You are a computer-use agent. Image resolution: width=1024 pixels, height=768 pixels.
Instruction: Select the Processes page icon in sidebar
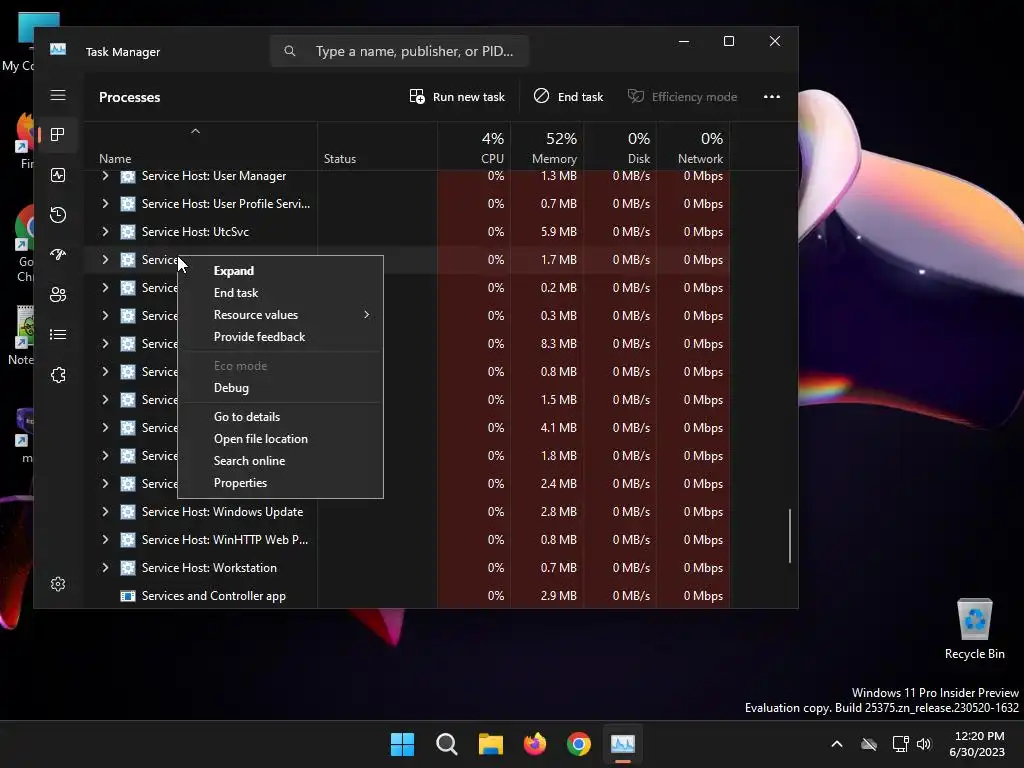pos(58,135)
